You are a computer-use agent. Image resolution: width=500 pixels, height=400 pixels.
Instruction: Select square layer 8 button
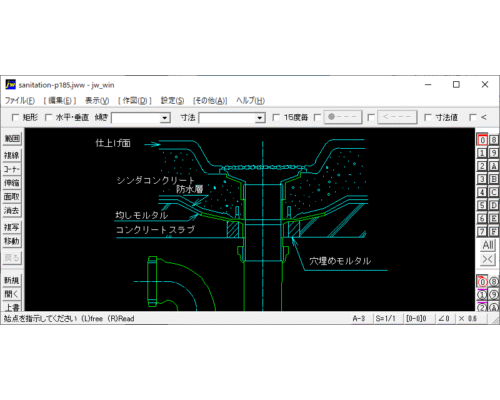[494, 140]
